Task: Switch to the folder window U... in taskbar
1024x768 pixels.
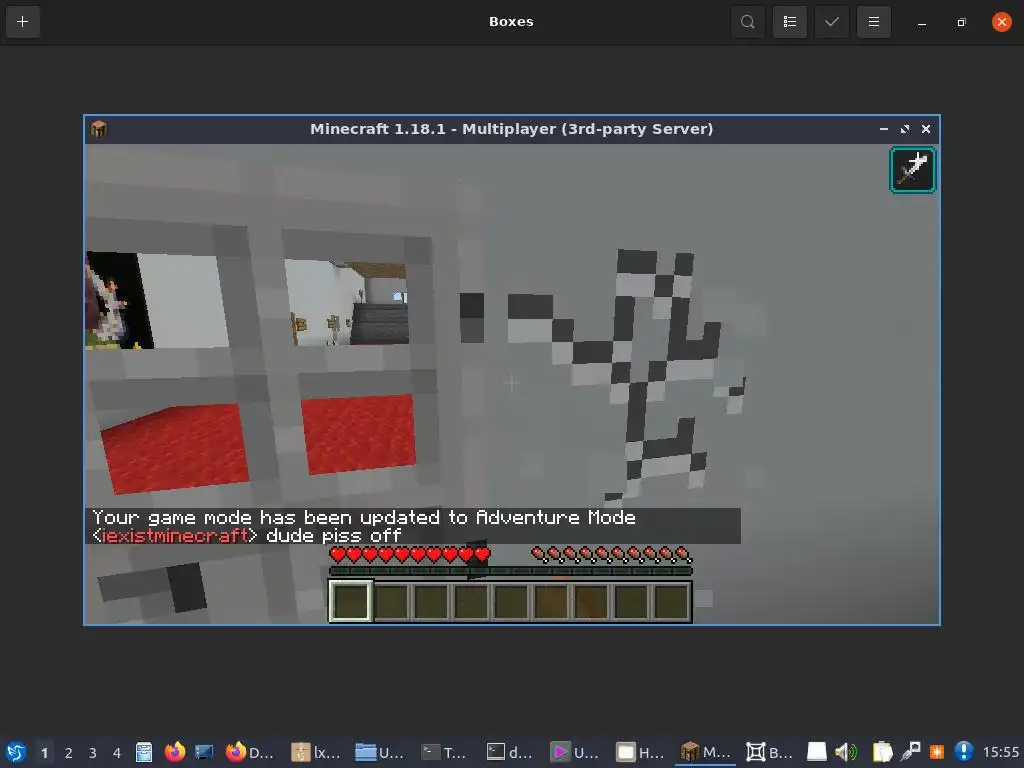Action: pos(379,752)
